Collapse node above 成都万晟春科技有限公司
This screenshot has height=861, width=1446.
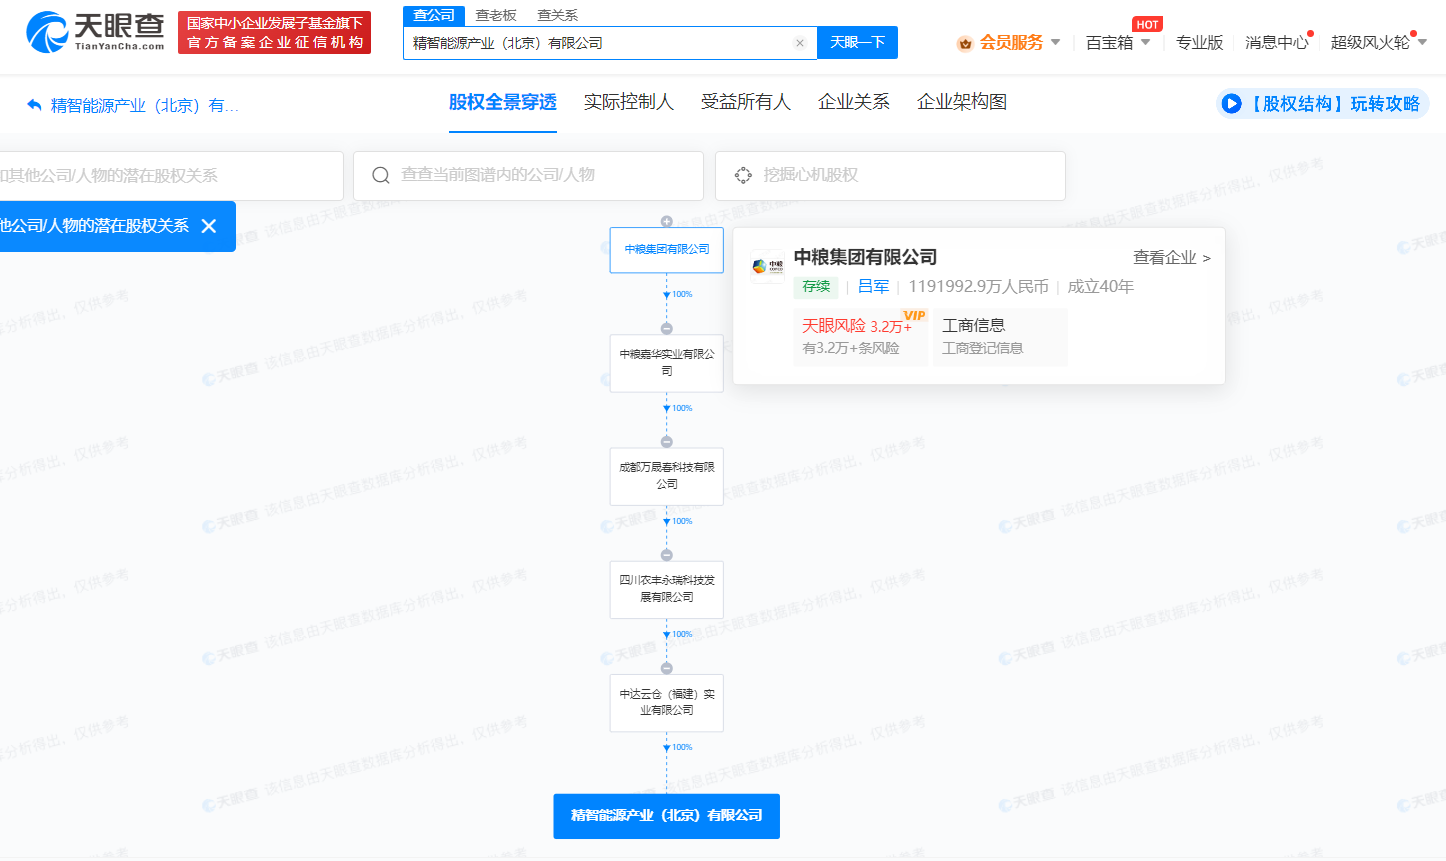(667, 442)
